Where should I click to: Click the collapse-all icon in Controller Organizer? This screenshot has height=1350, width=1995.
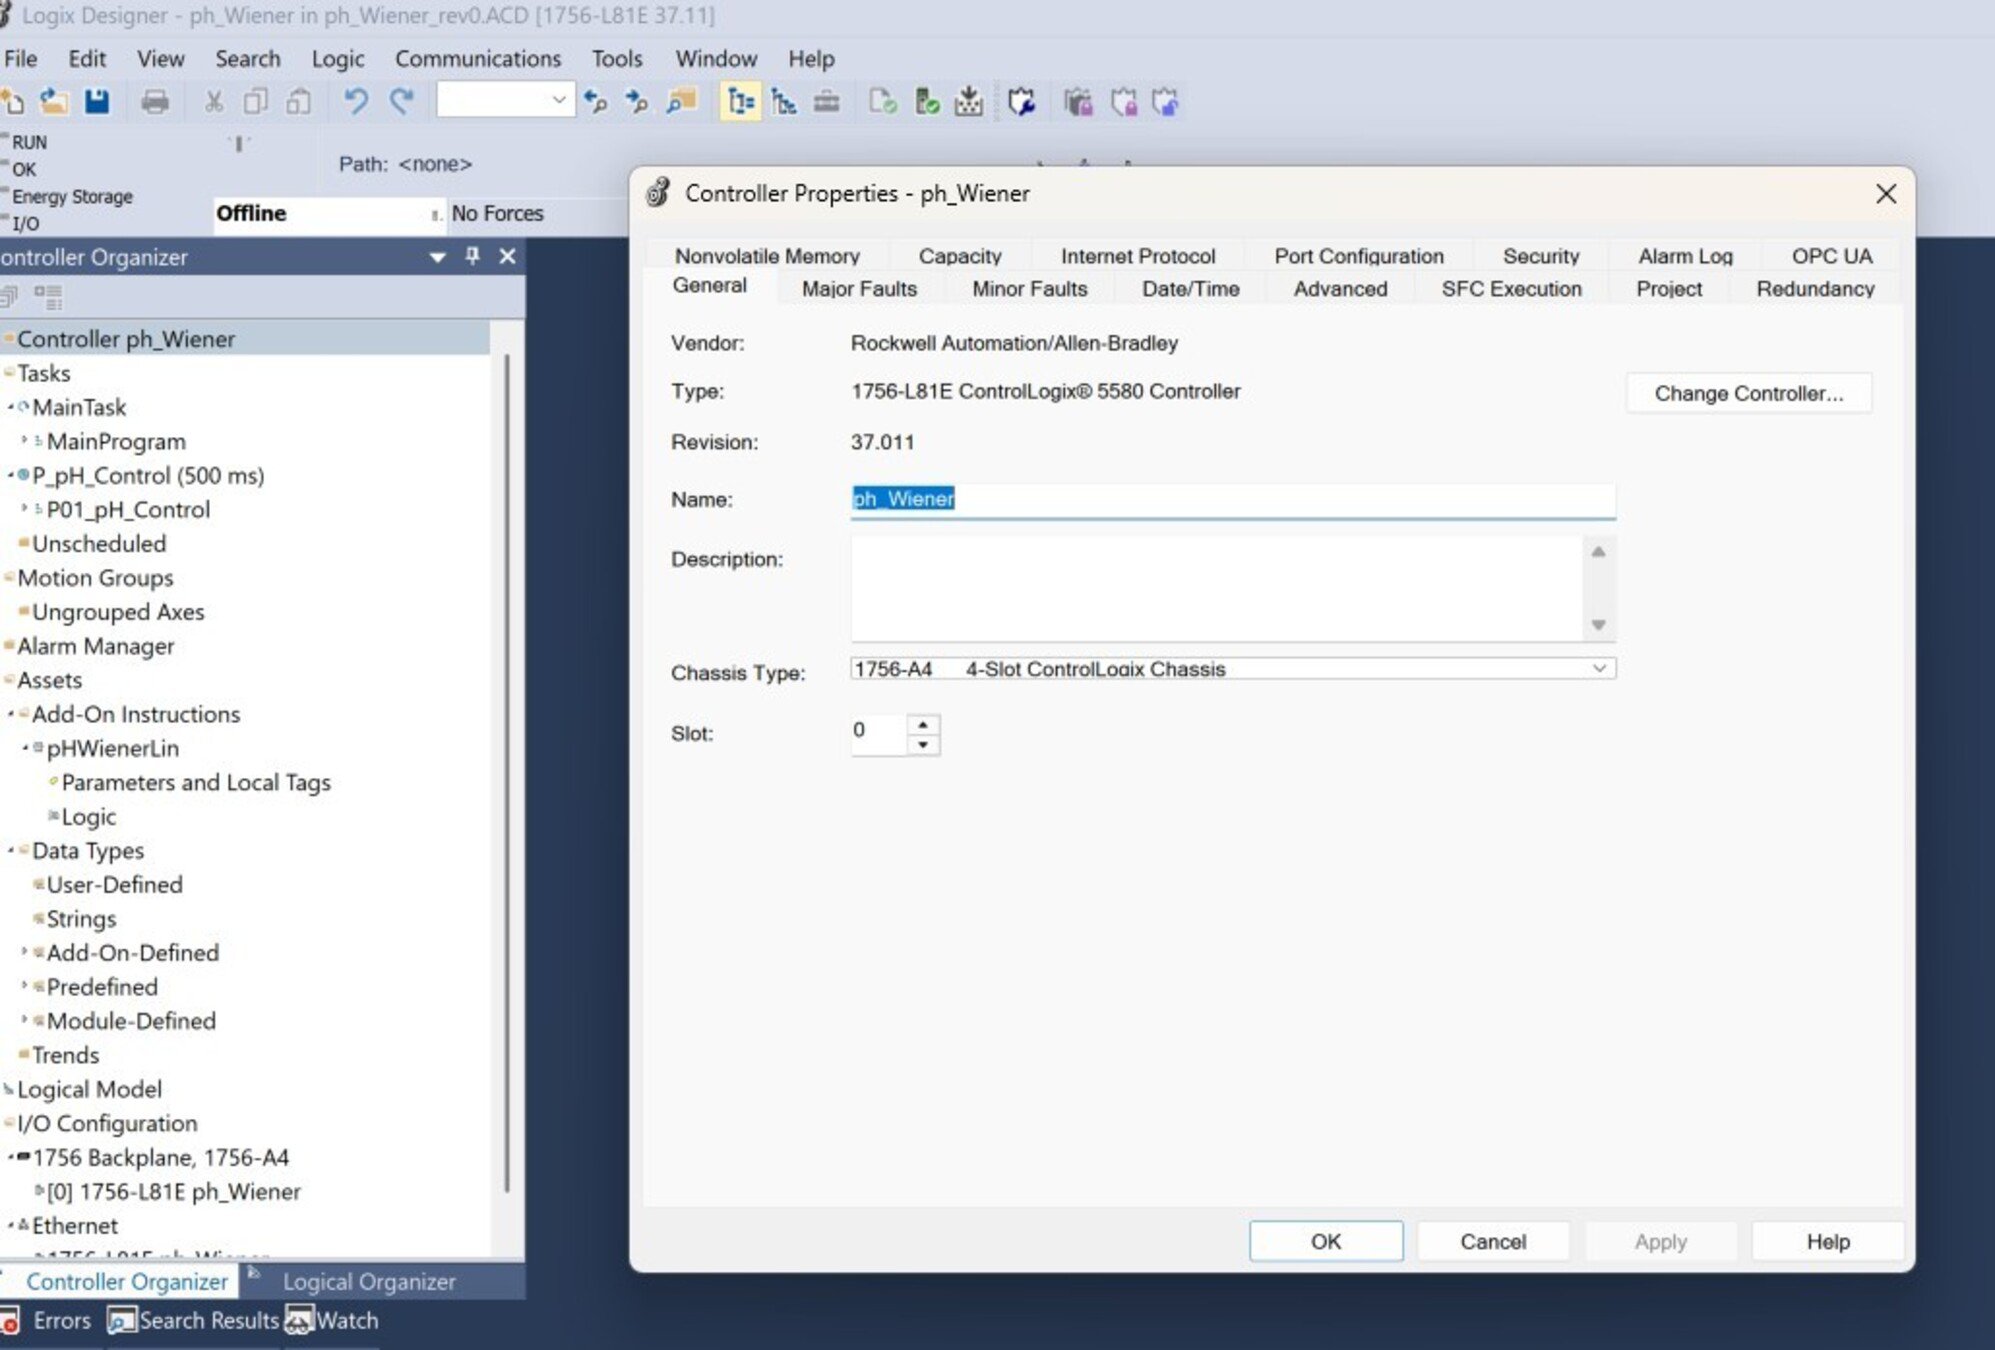[10, 297]
